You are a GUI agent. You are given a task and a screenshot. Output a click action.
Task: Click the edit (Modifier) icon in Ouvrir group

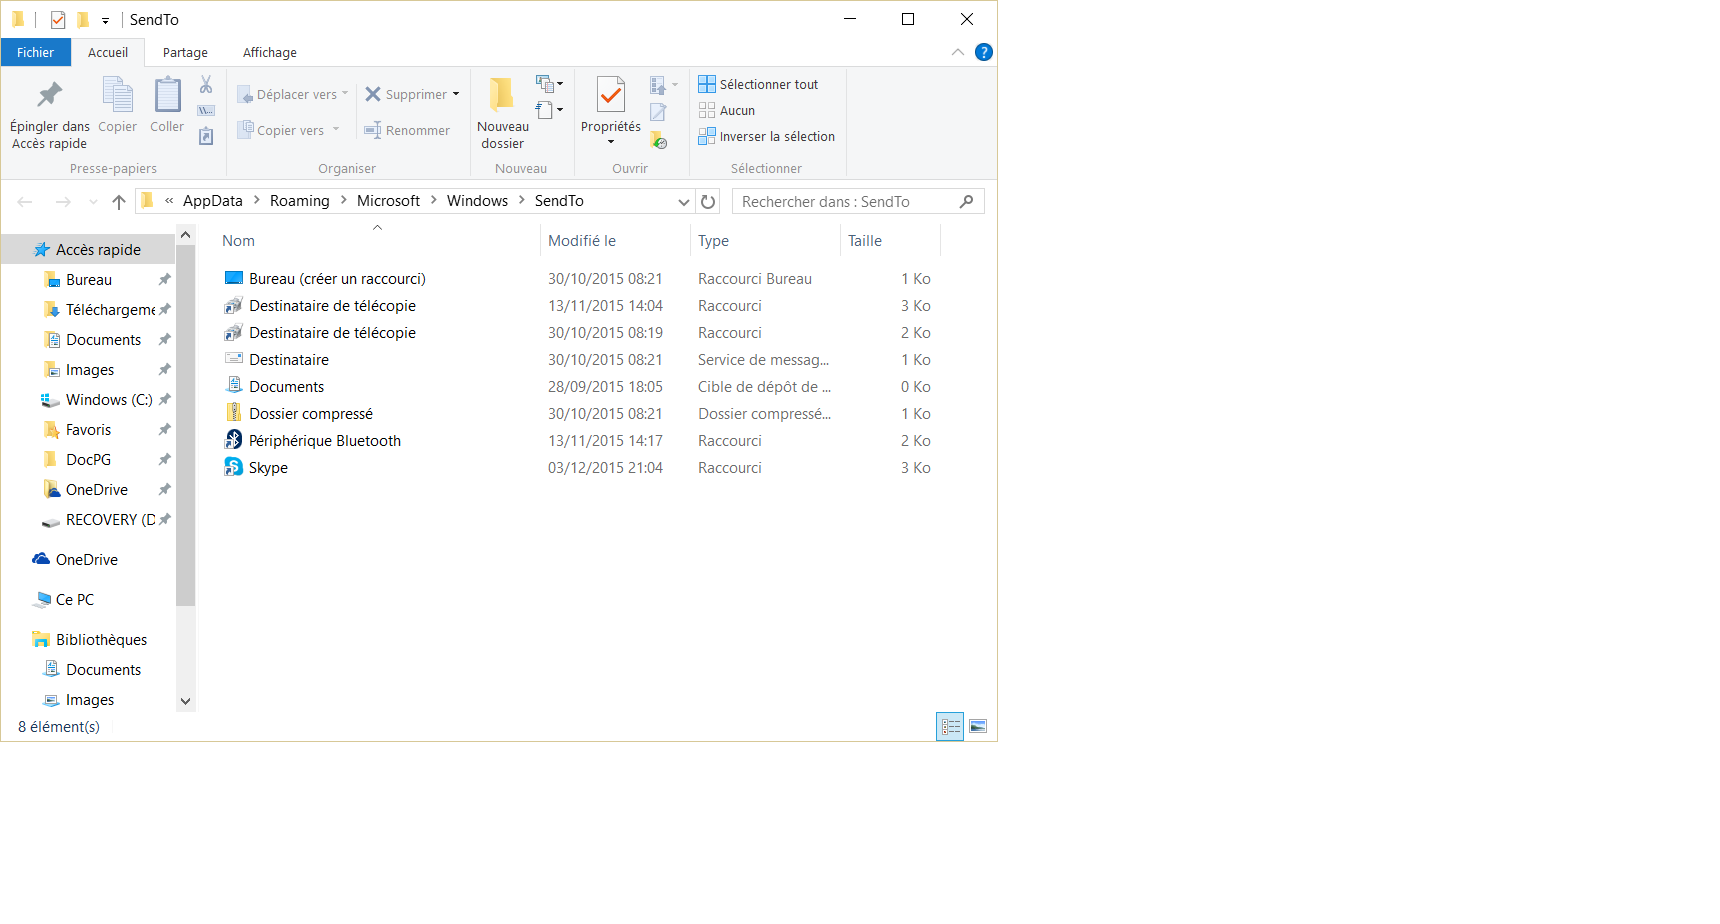(658, 112)
